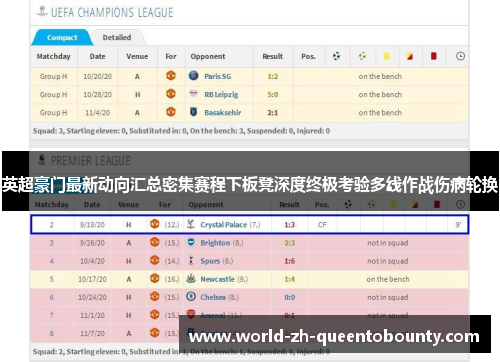The image size is (500, 362).
Task: Open the Chelsea opponent link
Action: tap(213, 297)
